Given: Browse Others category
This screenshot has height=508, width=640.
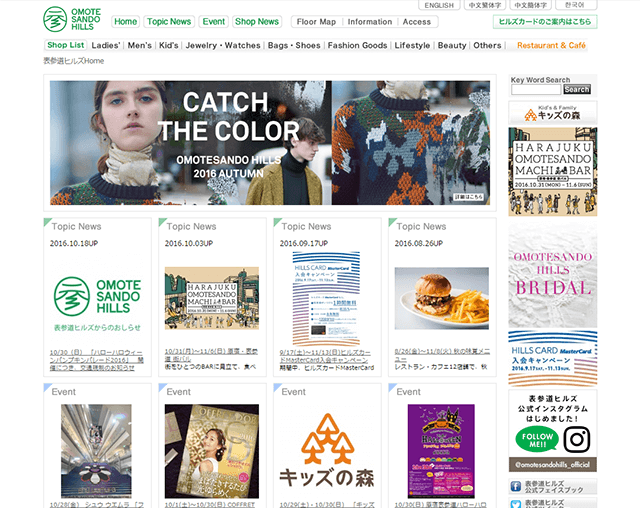Looking at the screenshot, I should tap(487, 45).
